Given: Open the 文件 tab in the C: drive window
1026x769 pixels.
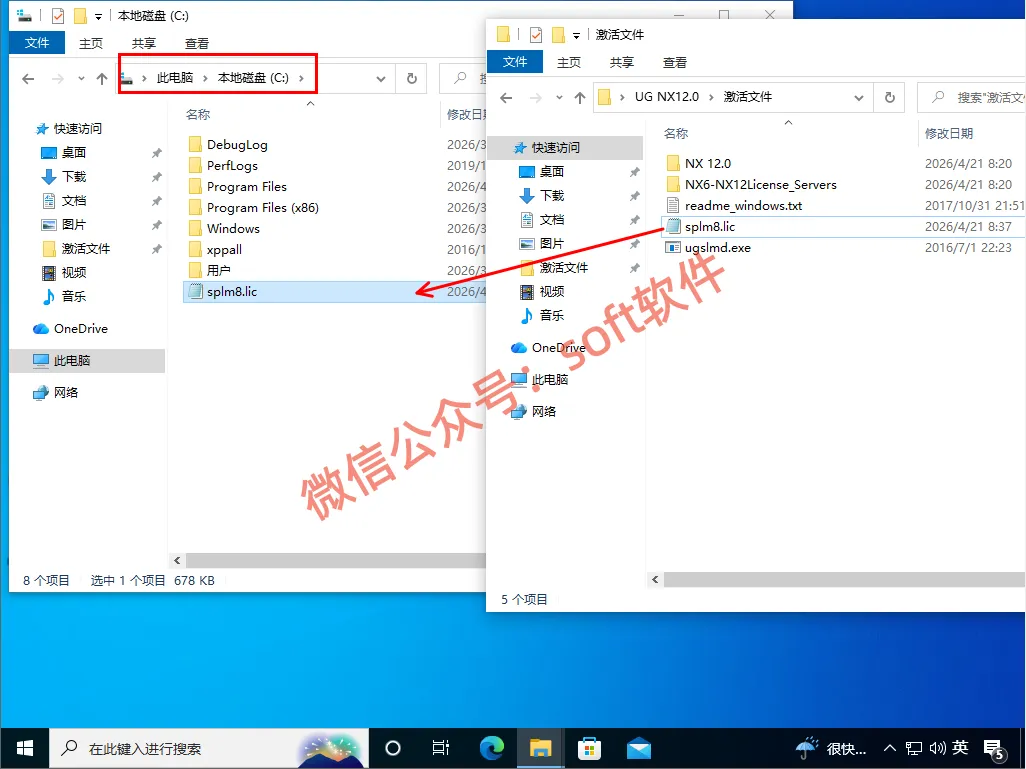Looking at the screenshot, I should coord(37,43).
